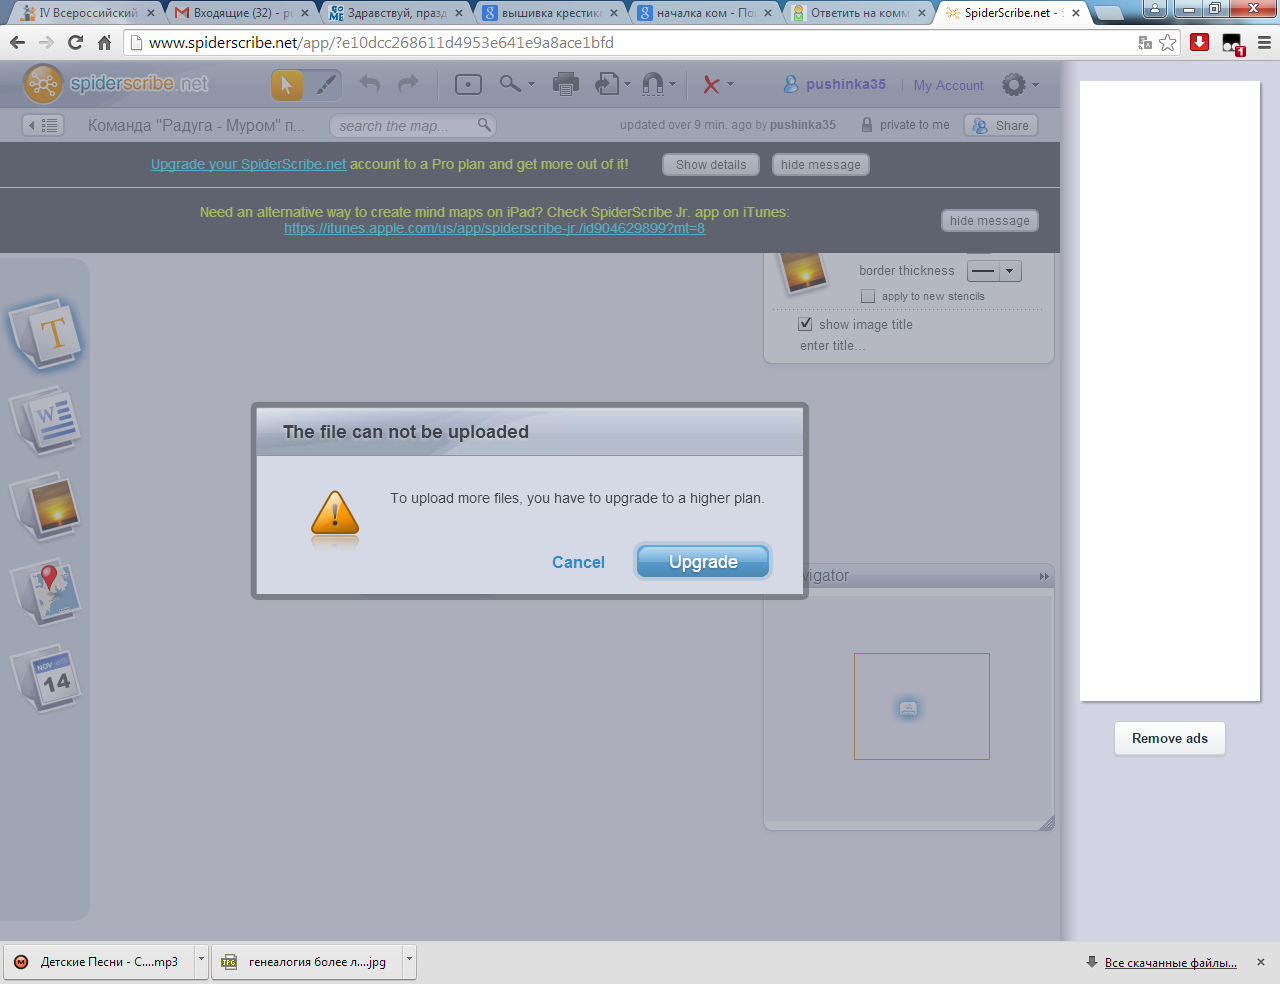
Task: Switch to the Здравствуй, празд tab
Action: click(394, 13)
